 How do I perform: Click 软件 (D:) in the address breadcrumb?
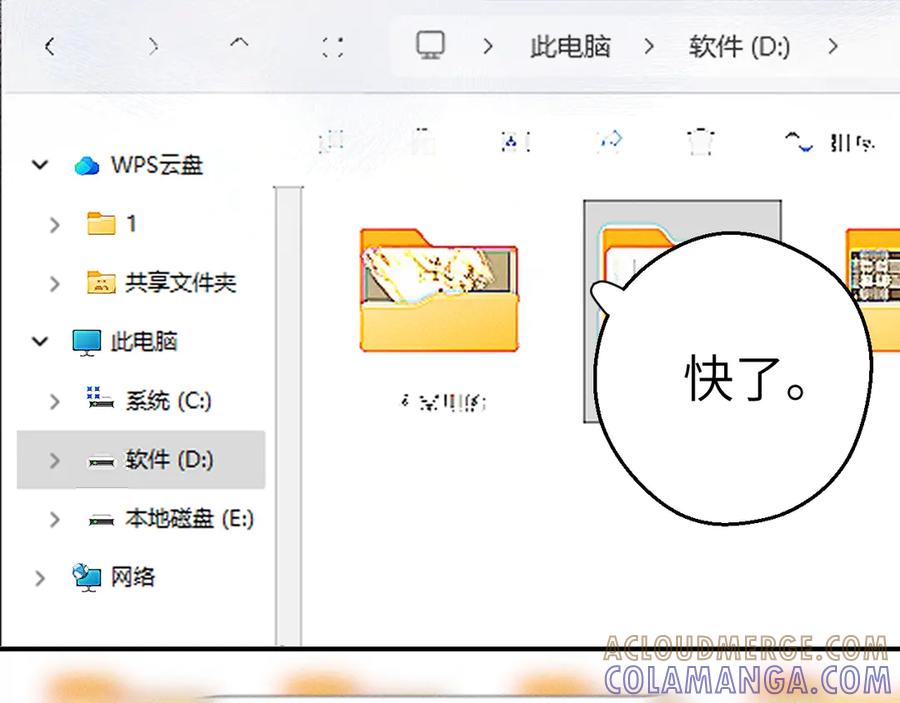(x=739, y=46)
